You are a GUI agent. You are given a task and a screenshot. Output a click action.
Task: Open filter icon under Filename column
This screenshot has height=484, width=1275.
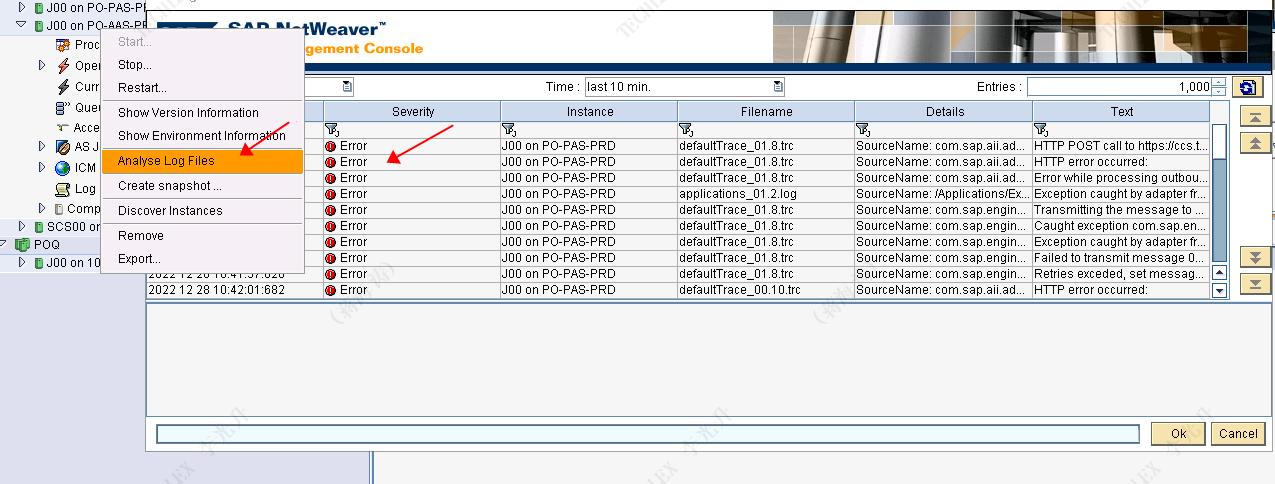685,130
